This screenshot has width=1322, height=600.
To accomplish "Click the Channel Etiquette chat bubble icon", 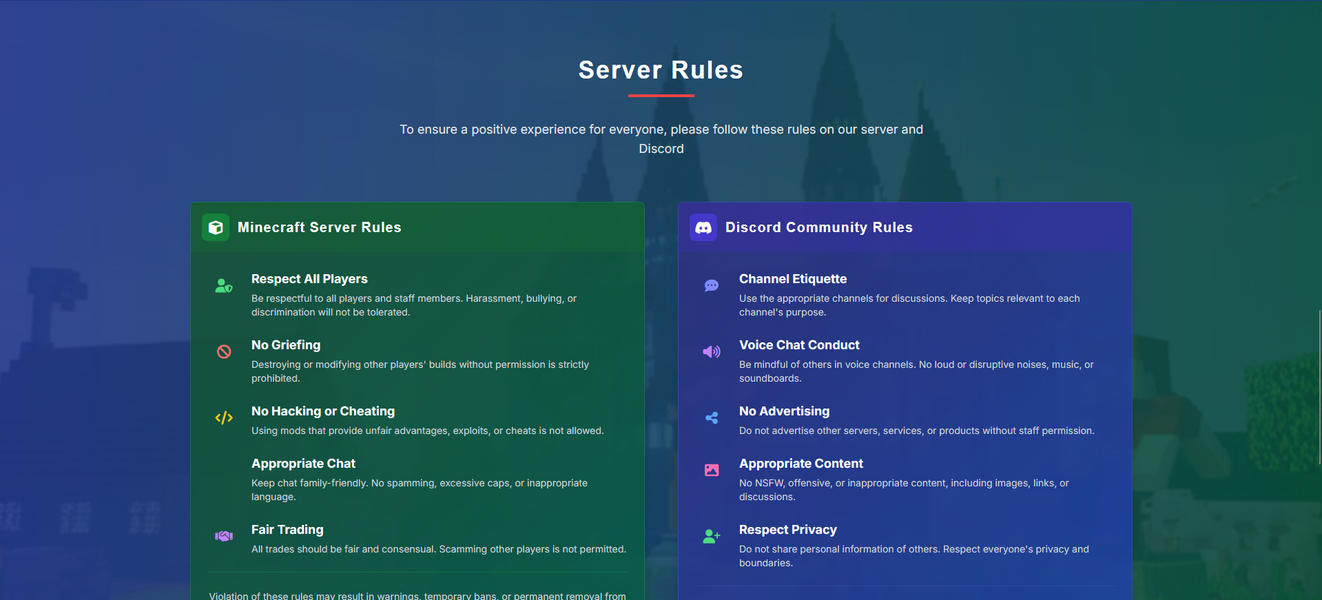I will (711, 286).
